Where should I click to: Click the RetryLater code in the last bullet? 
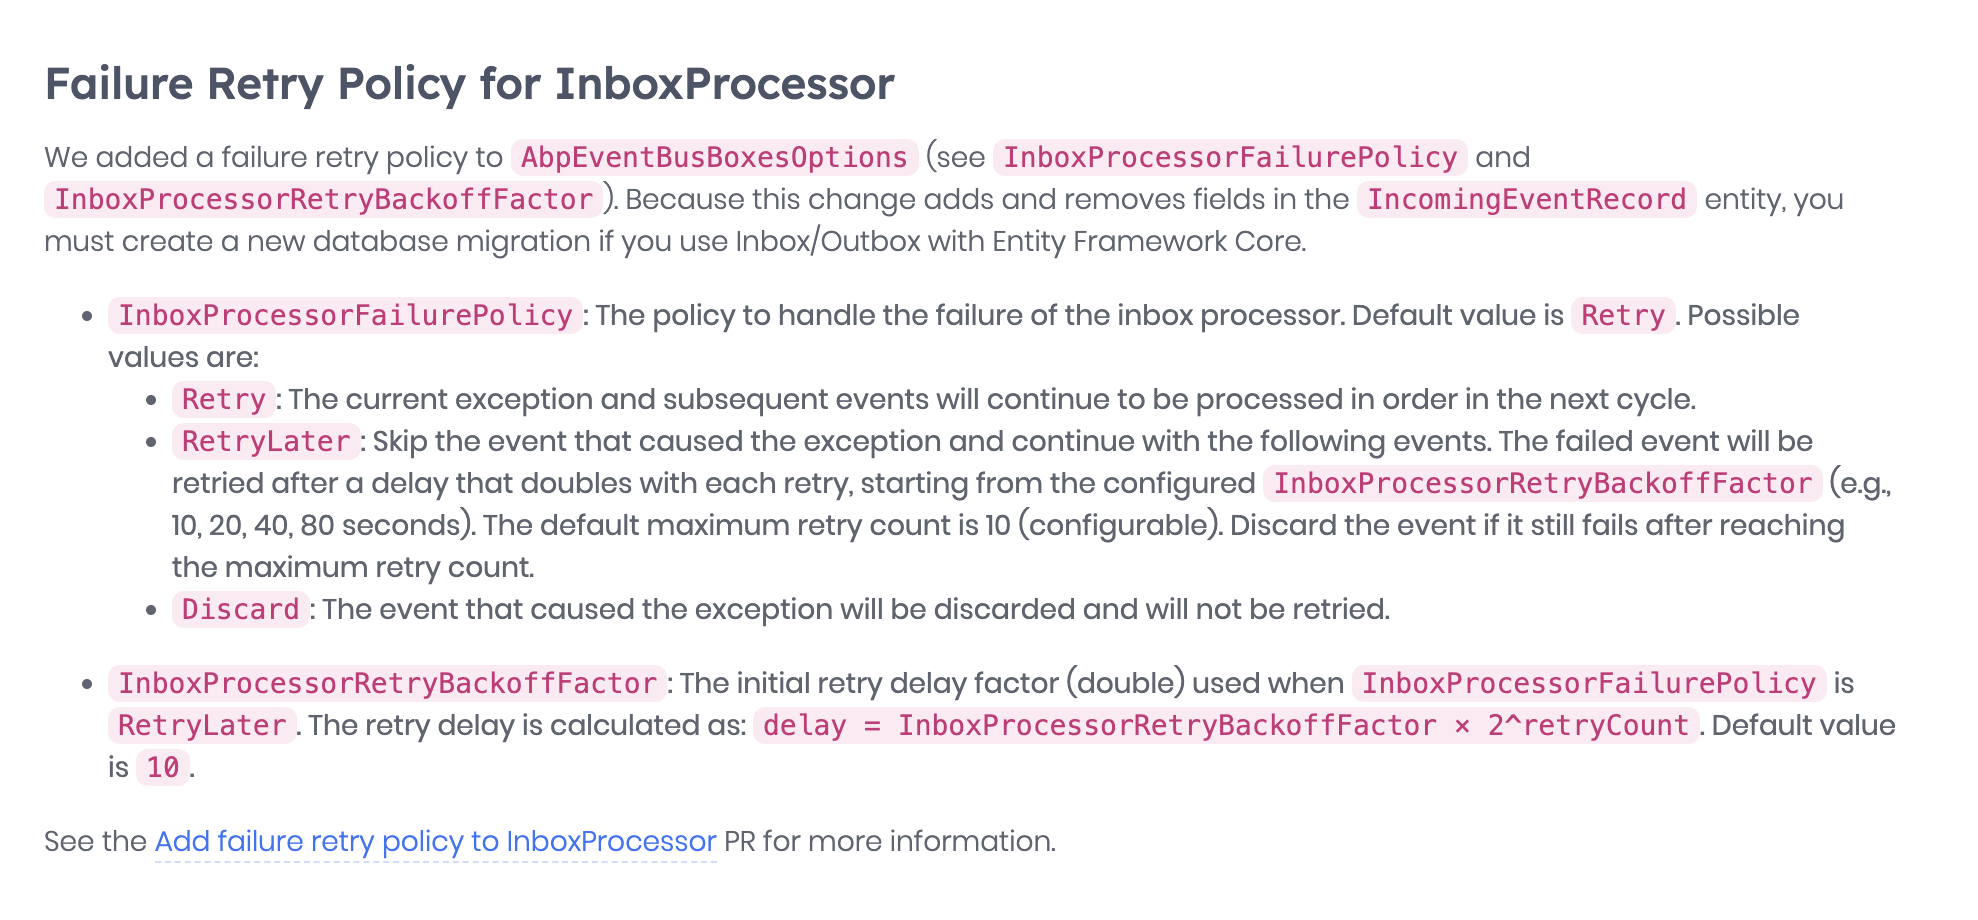coord(202,726)
